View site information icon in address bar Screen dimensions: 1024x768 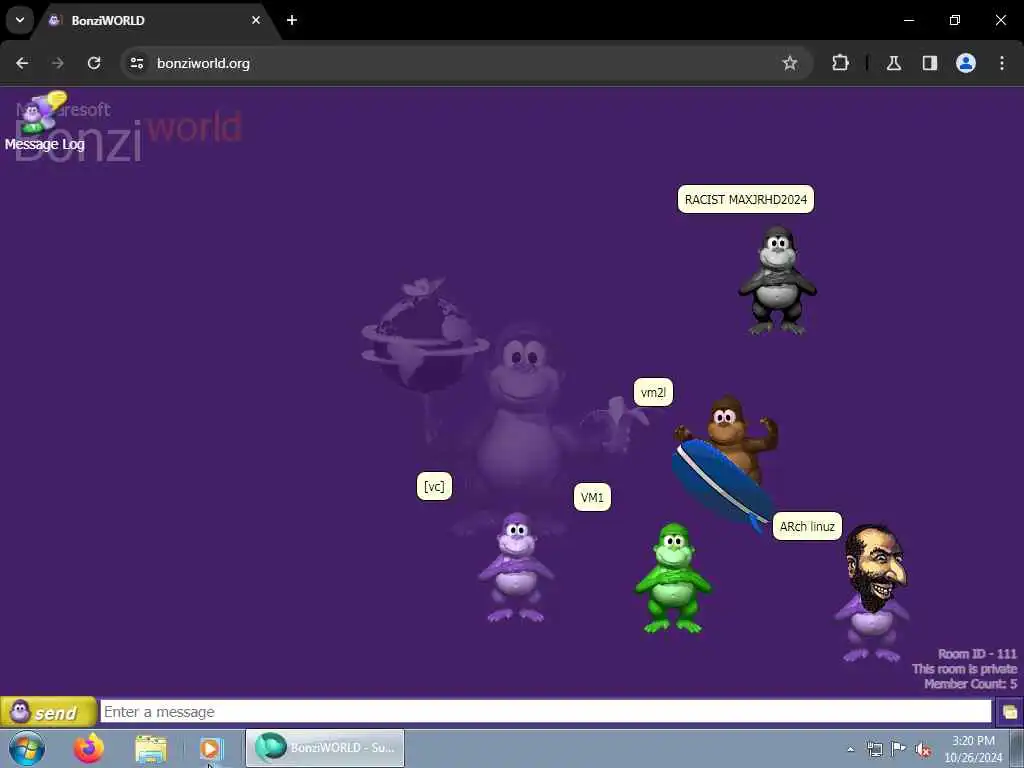pyautogui.click(x=137, y=63)
